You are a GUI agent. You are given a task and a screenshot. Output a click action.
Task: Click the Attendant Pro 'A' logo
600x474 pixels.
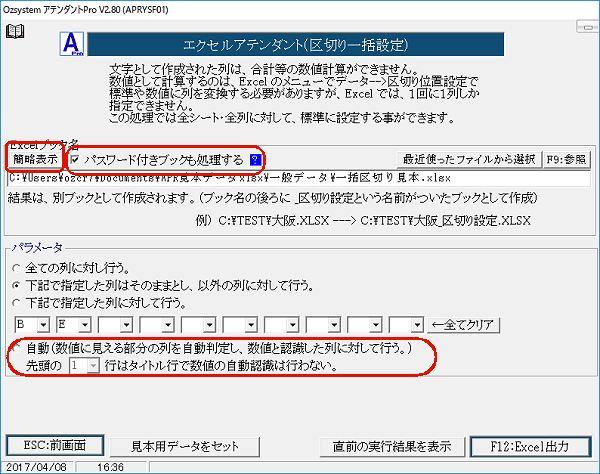coord(72,44)
